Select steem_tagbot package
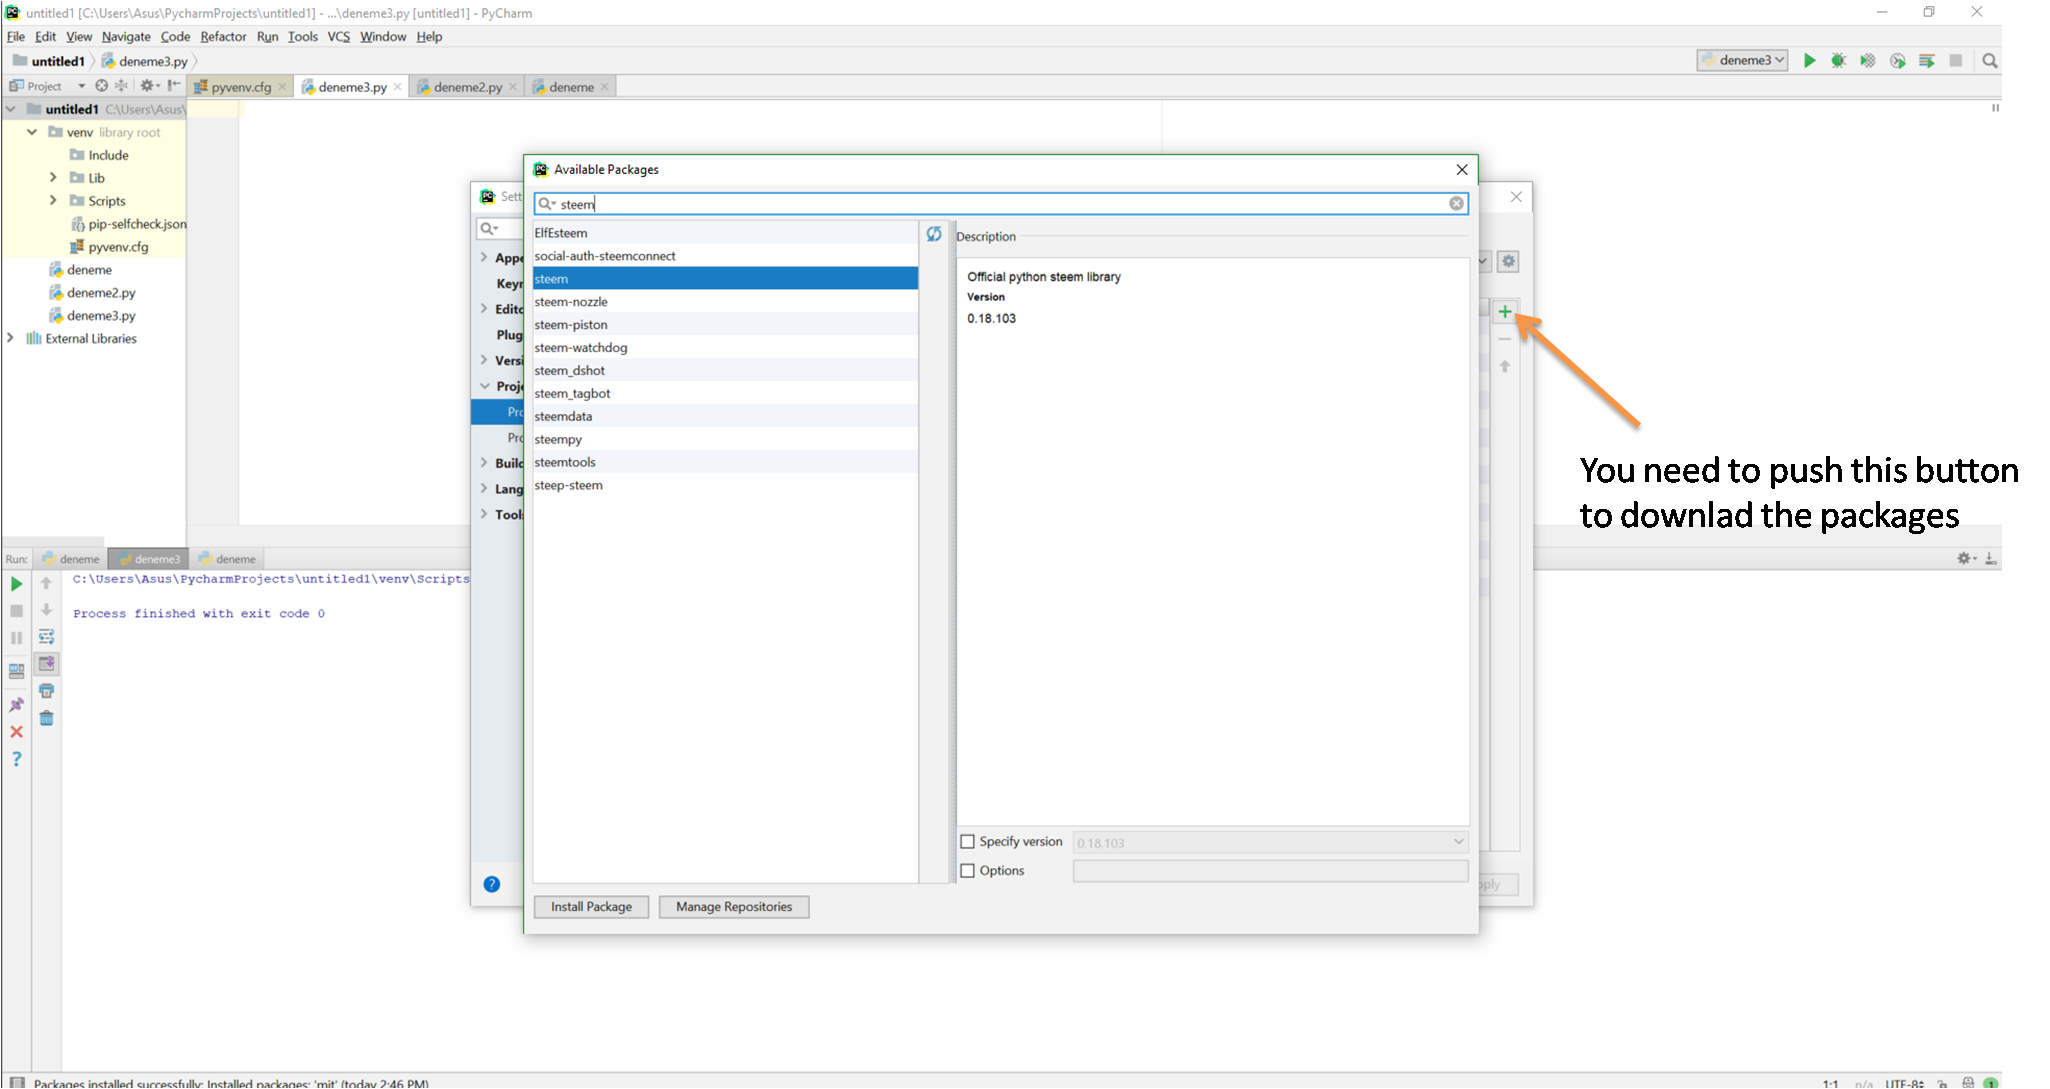The height and width of the screenshot is (1089, 2050). [725, 394]
